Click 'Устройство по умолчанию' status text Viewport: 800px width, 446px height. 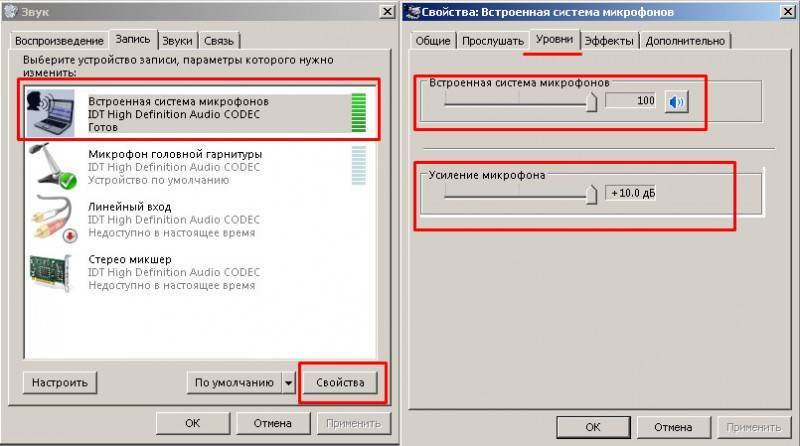tap(159, 180)
